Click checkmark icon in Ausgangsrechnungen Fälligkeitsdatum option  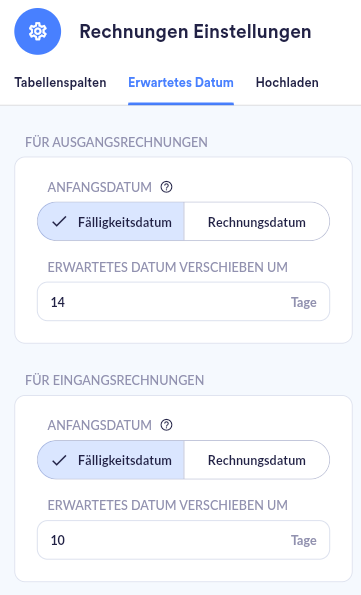[59, 222]
